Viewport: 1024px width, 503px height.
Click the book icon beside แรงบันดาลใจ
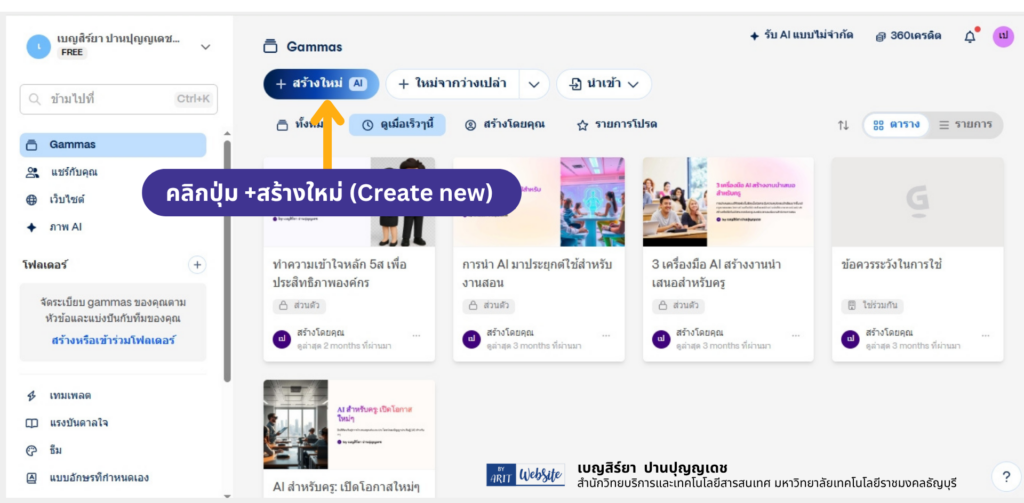(x=31, y=423)
